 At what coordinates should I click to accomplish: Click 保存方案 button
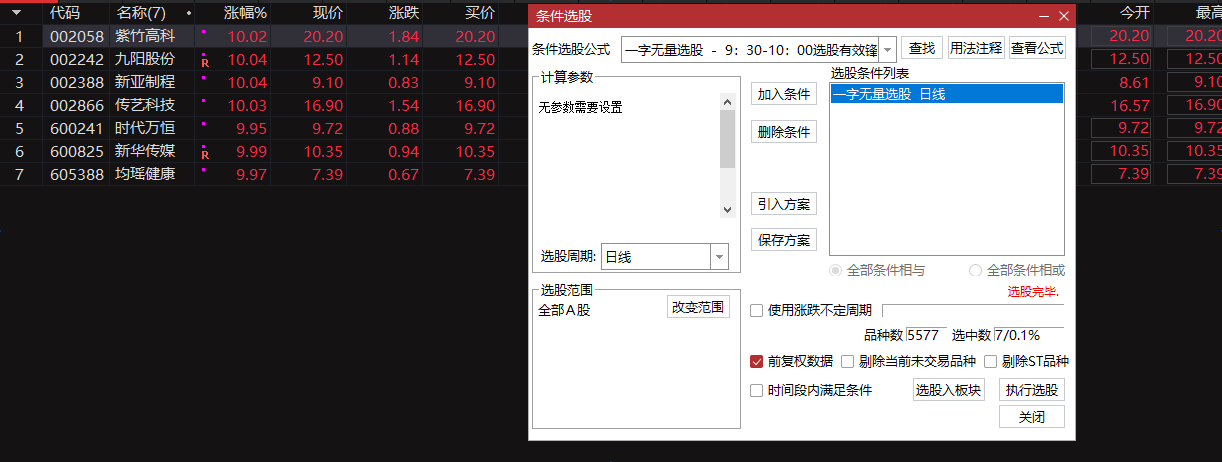(784, 240)
